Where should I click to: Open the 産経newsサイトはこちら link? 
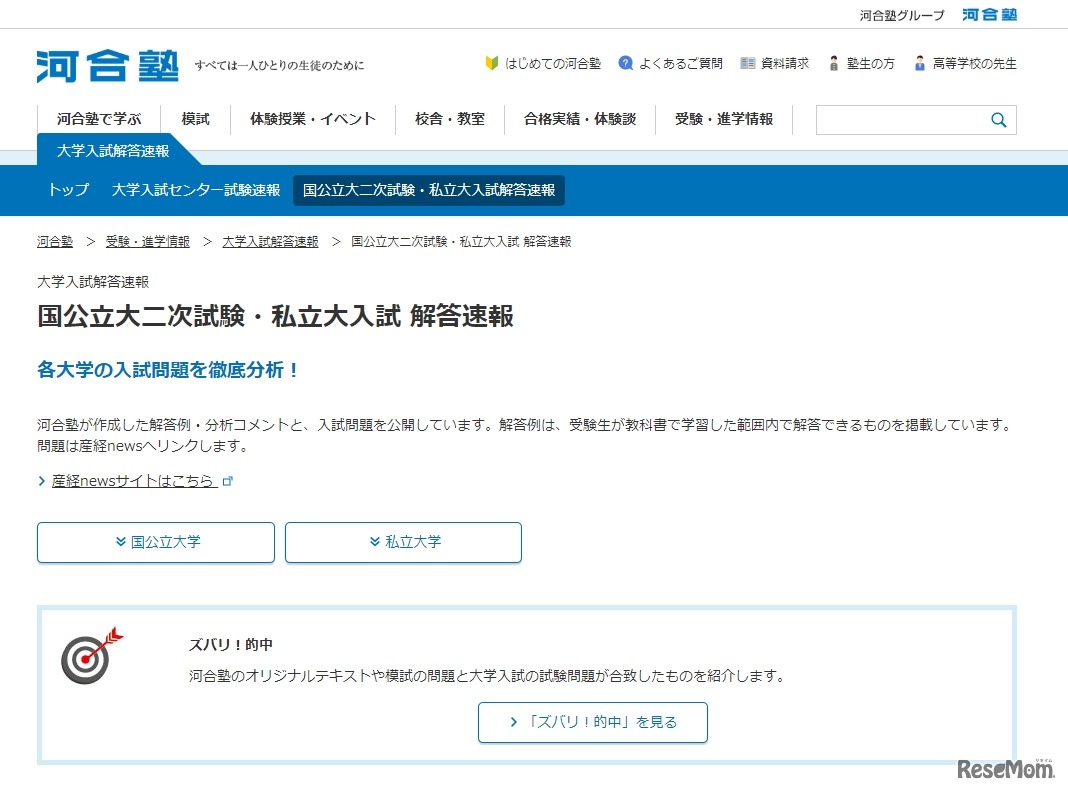pyautogui.click(x=134, y=481)
